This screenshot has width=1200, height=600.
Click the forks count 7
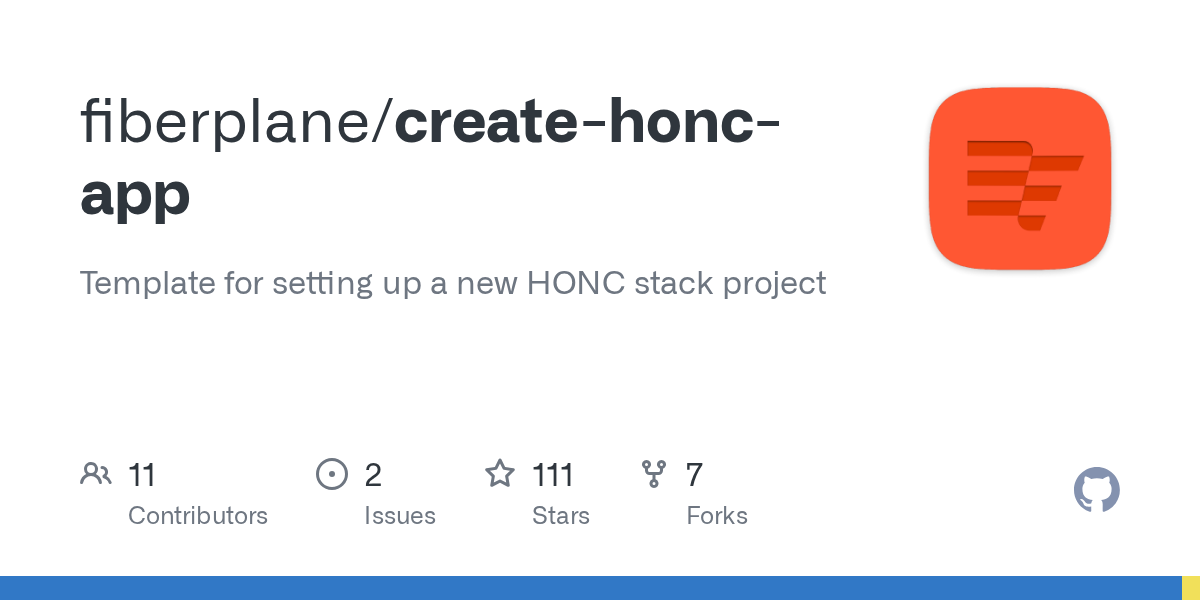(x=694, y=474)
